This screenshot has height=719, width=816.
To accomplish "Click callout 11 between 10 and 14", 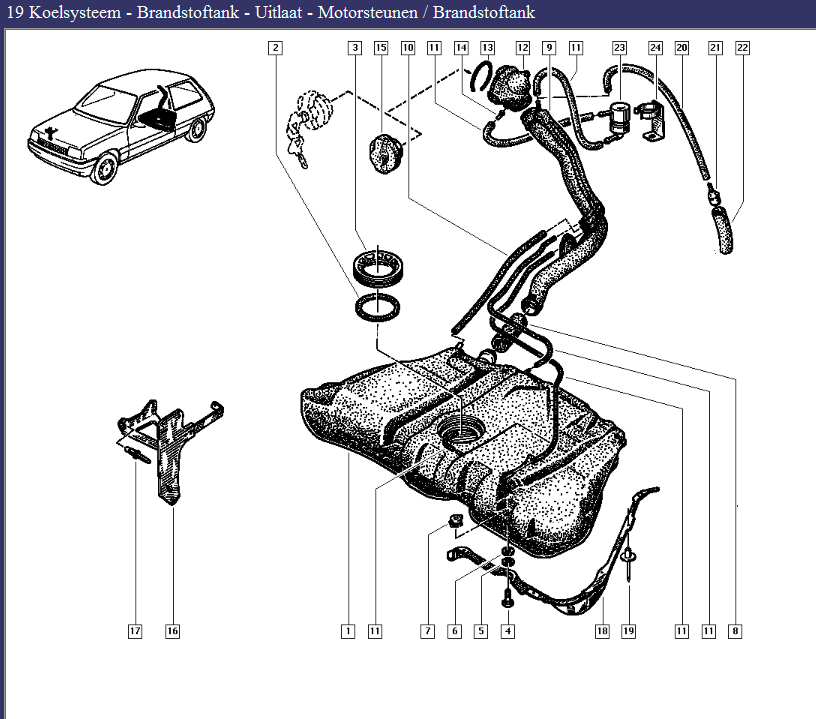I will (434, 48).
